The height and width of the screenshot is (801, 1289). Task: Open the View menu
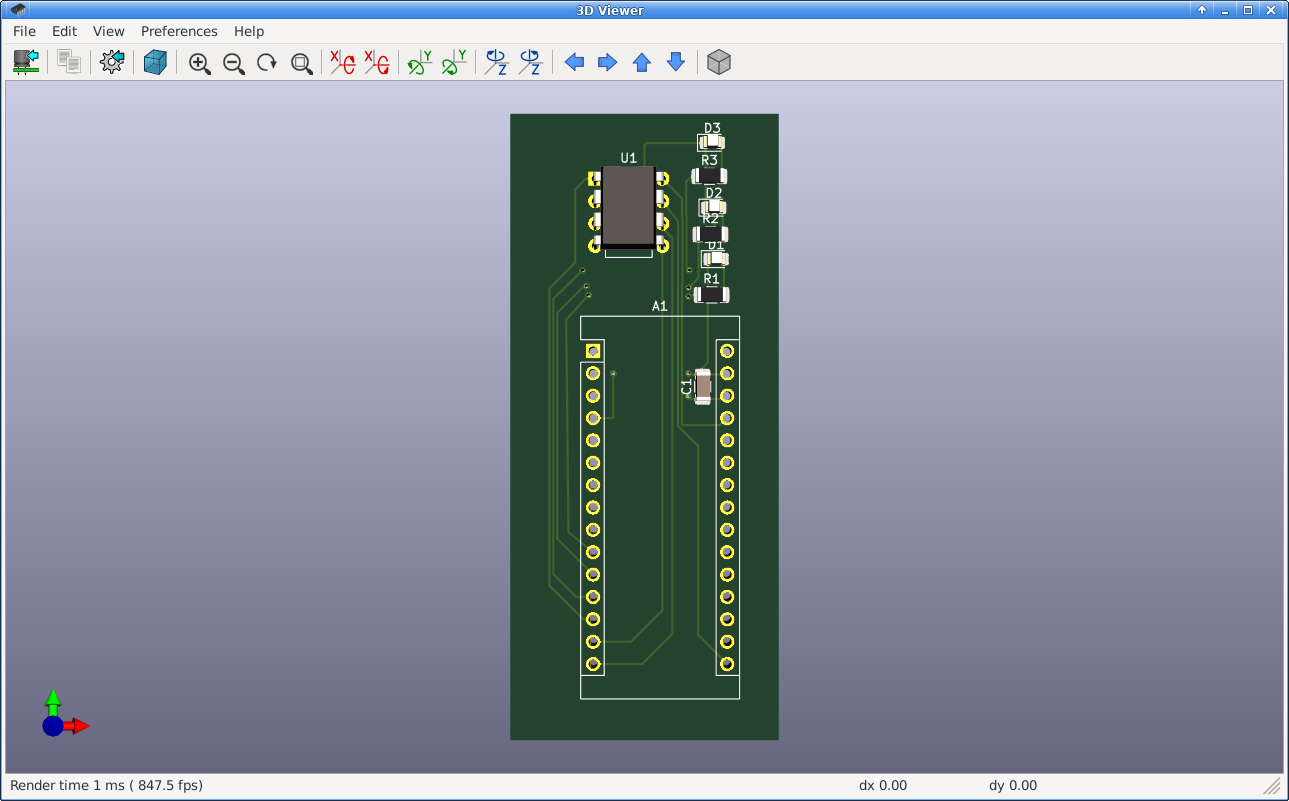[109, 31]
